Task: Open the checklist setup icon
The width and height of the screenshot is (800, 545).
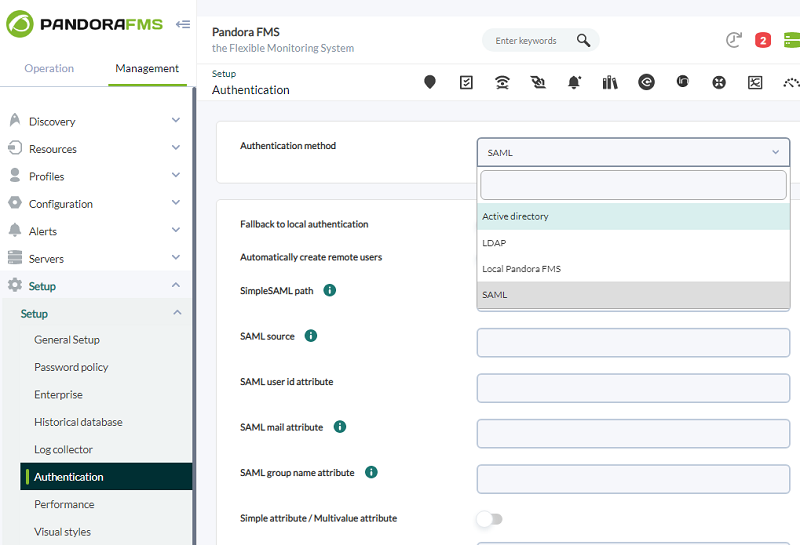Action: click(x=466, y=82)
